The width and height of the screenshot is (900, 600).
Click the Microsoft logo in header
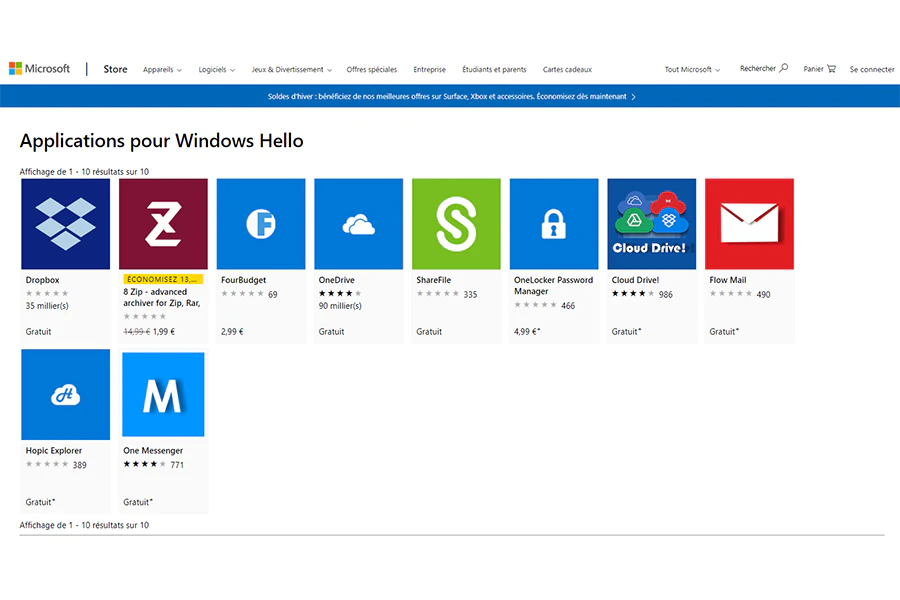pos(40,69)
